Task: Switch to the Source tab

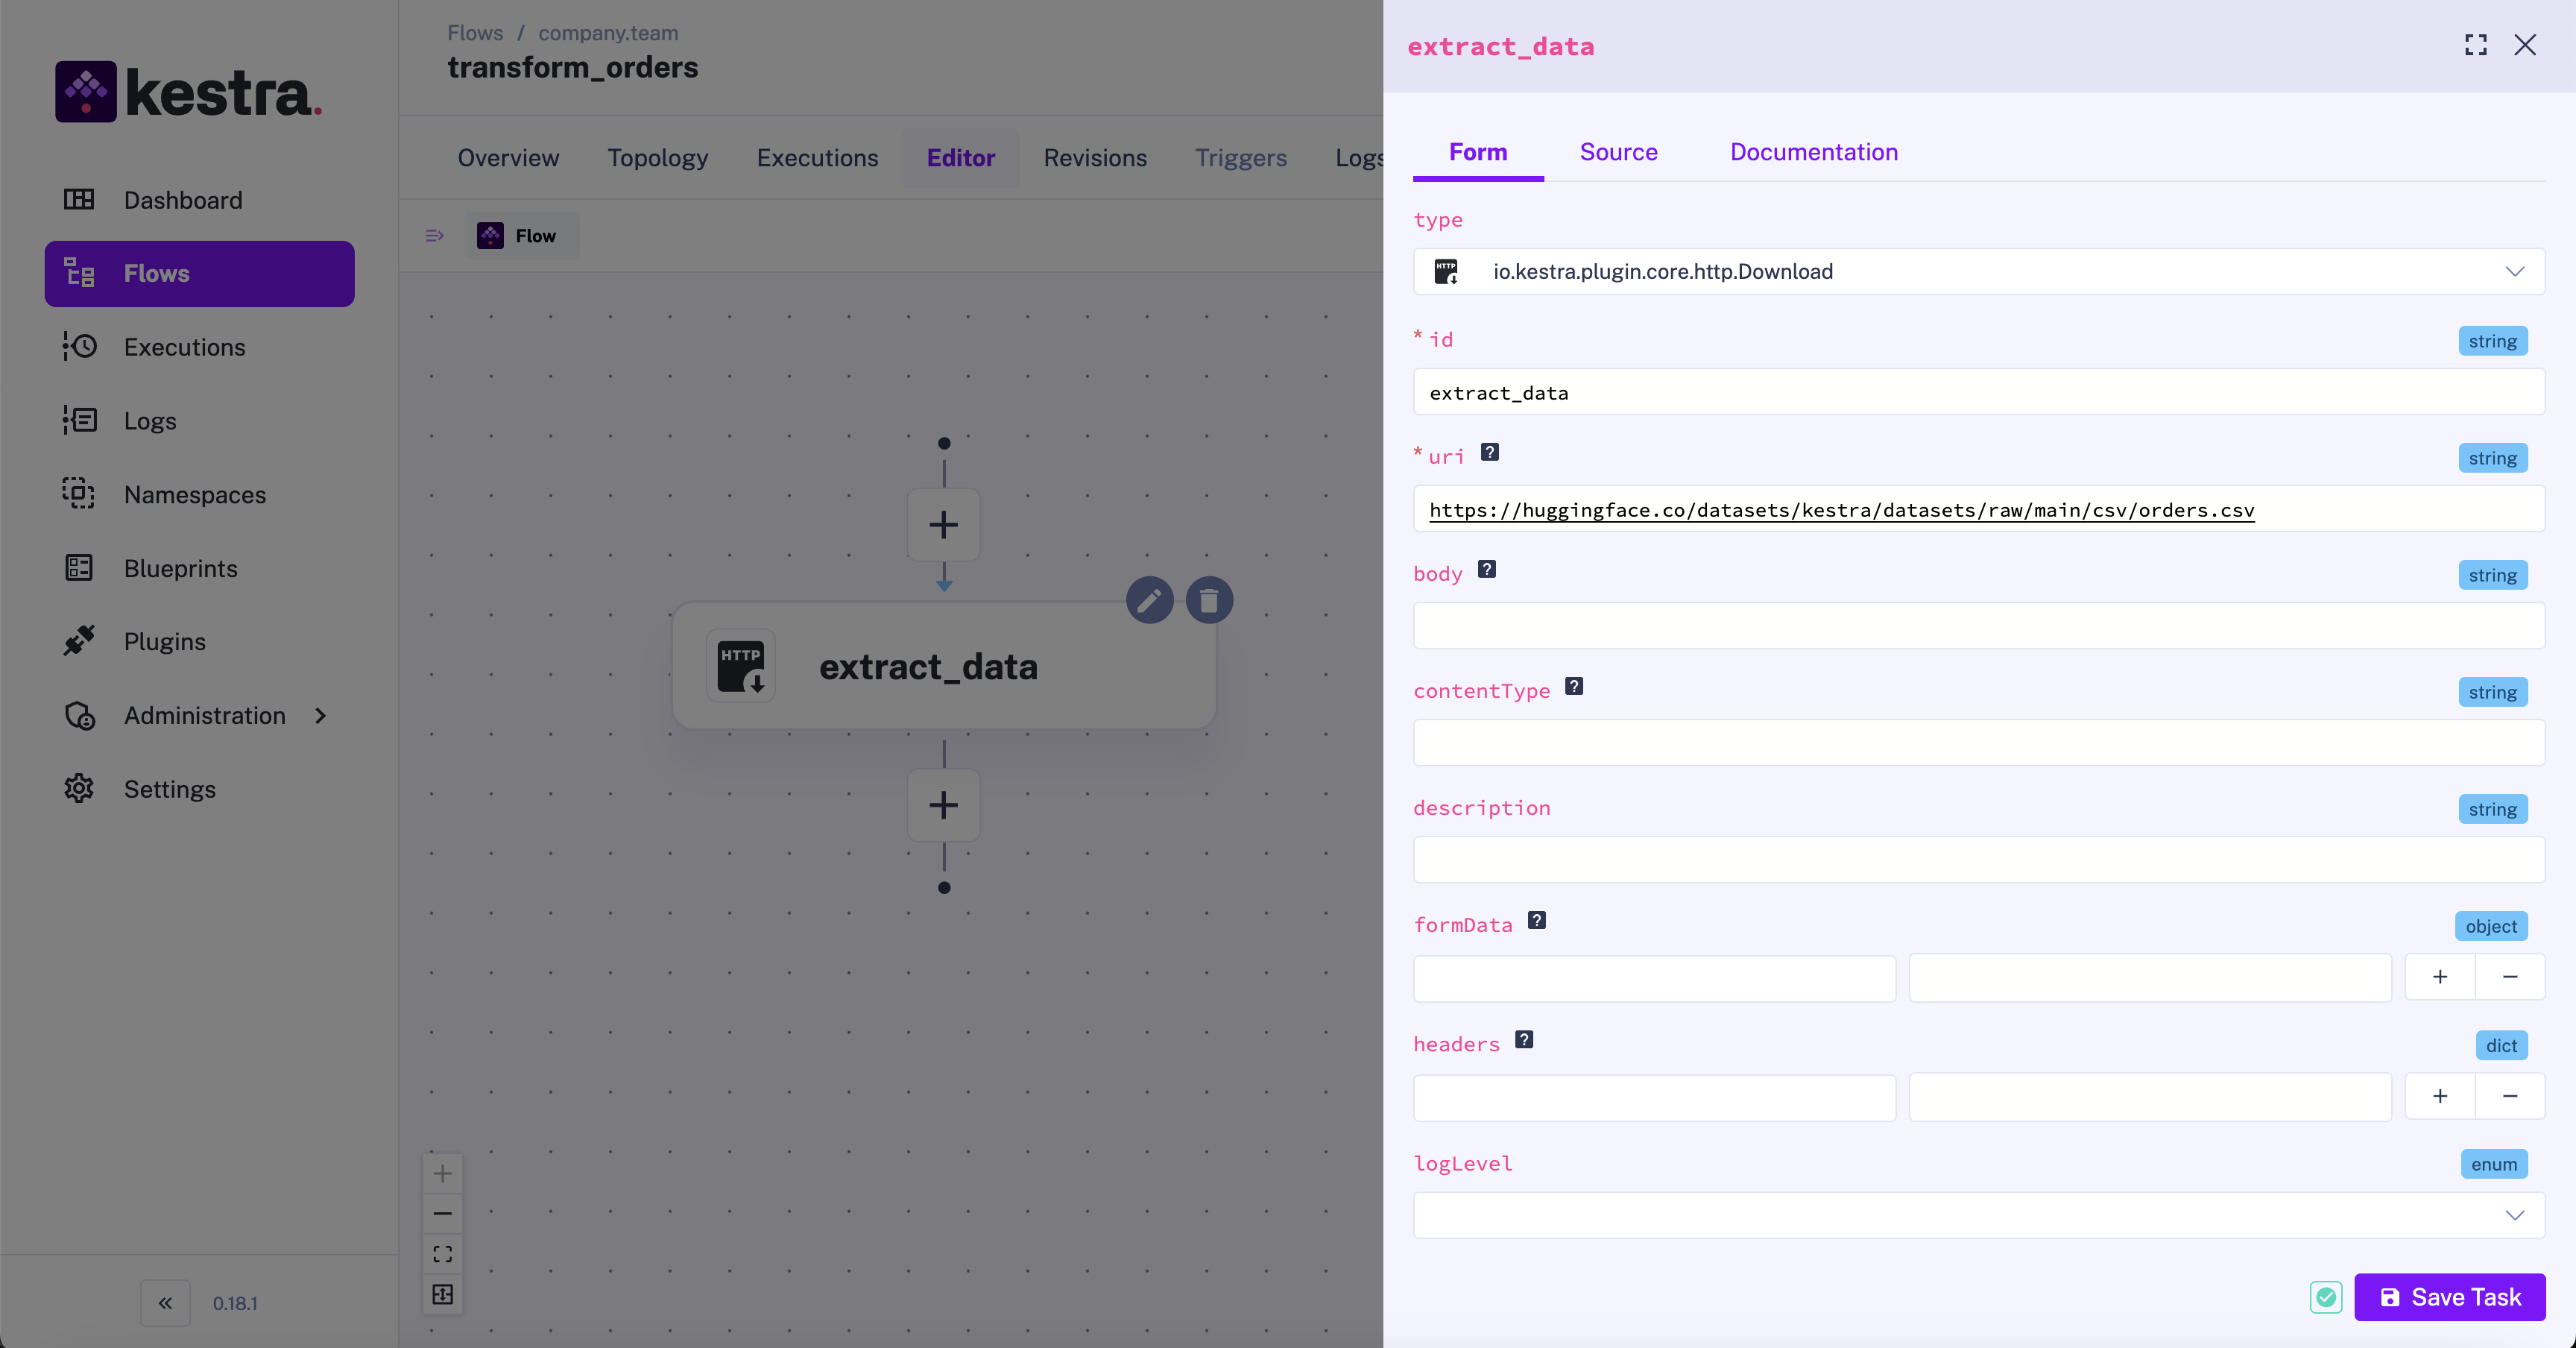Action: (x=1618, y=152)
